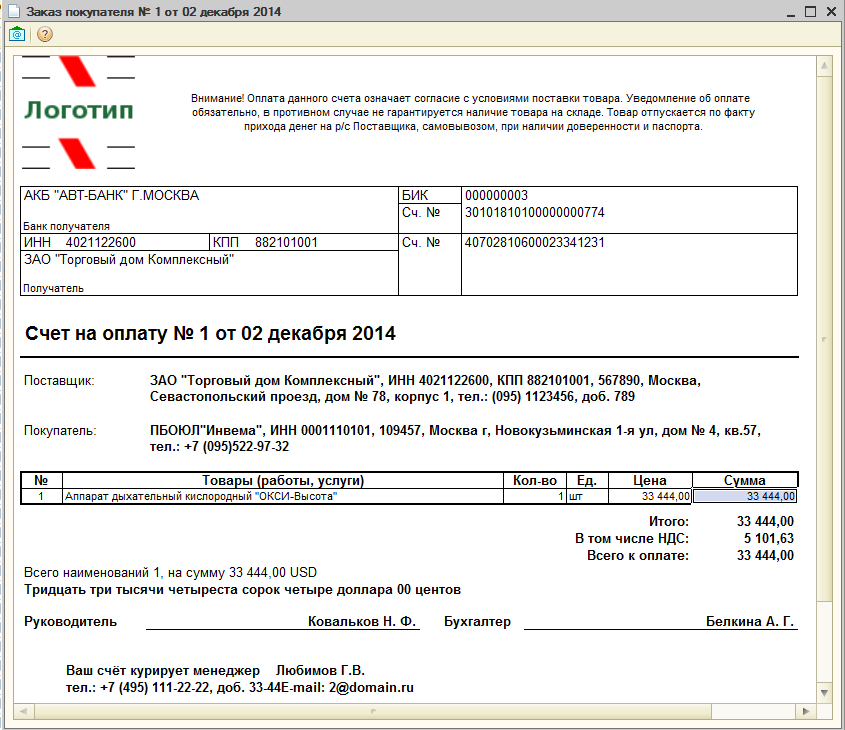Screen dimensions: 845x730
Task: Click the Получатель caption
Action: pos(53,288)
